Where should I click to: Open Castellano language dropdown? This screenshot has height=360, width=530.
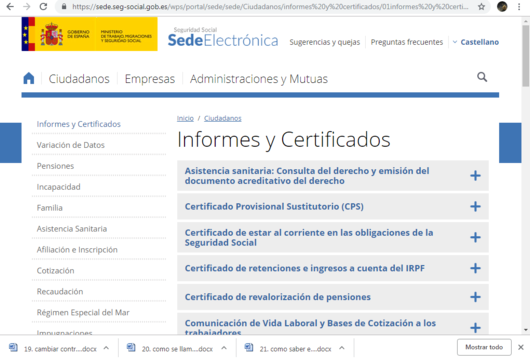476,42
